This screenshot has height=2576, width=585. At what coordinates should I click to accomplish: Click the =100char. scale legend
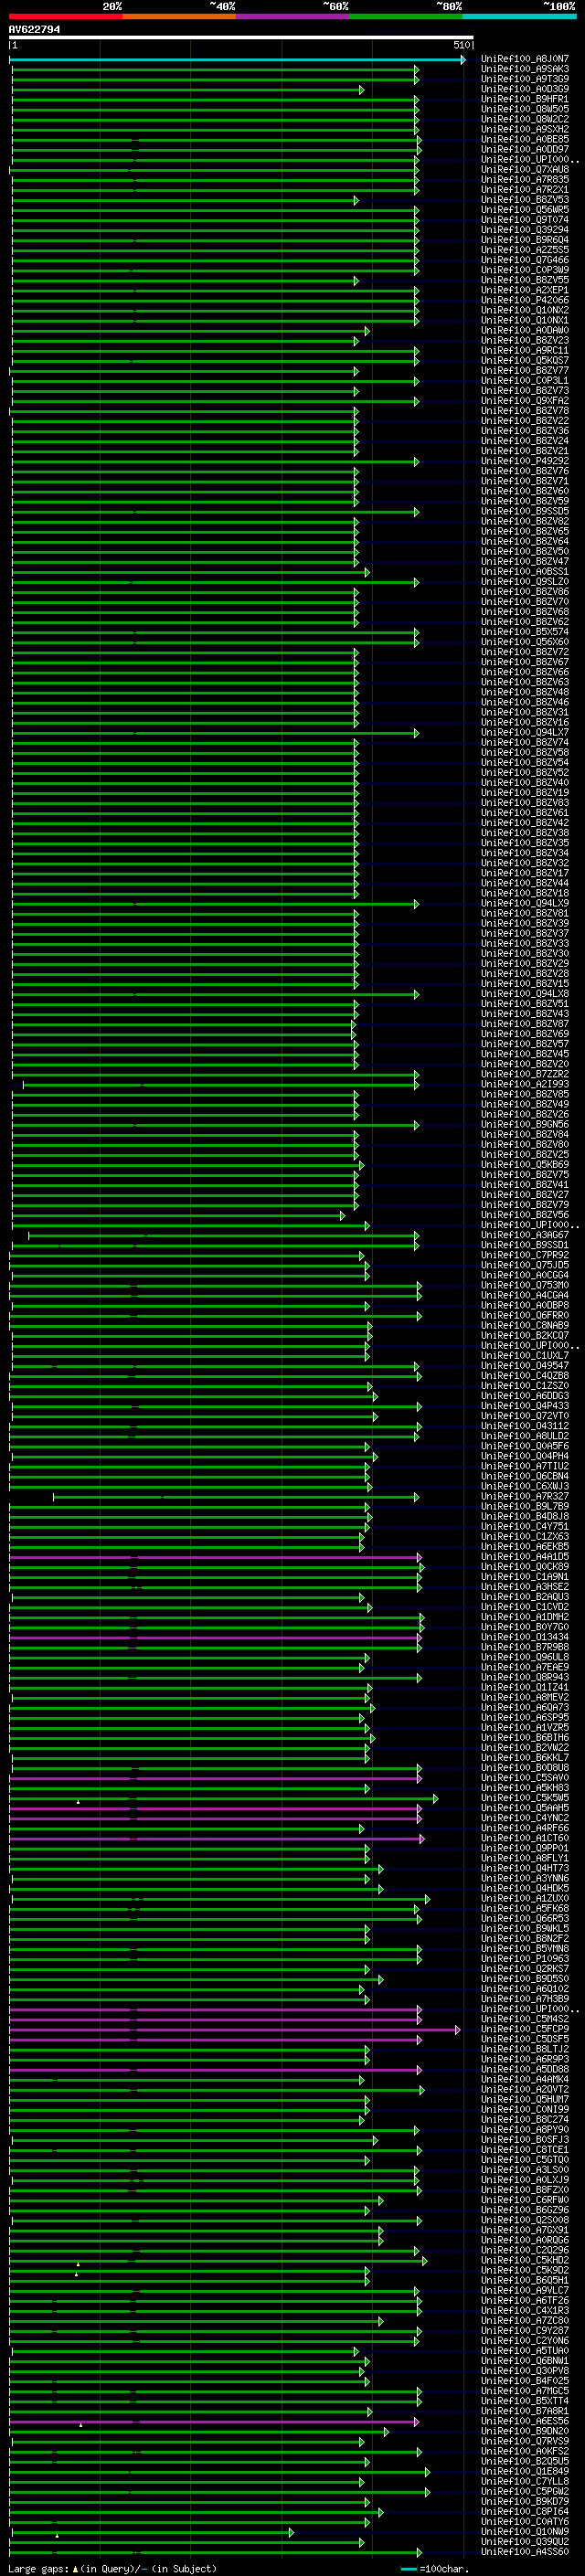click(x=435, y=2569)
